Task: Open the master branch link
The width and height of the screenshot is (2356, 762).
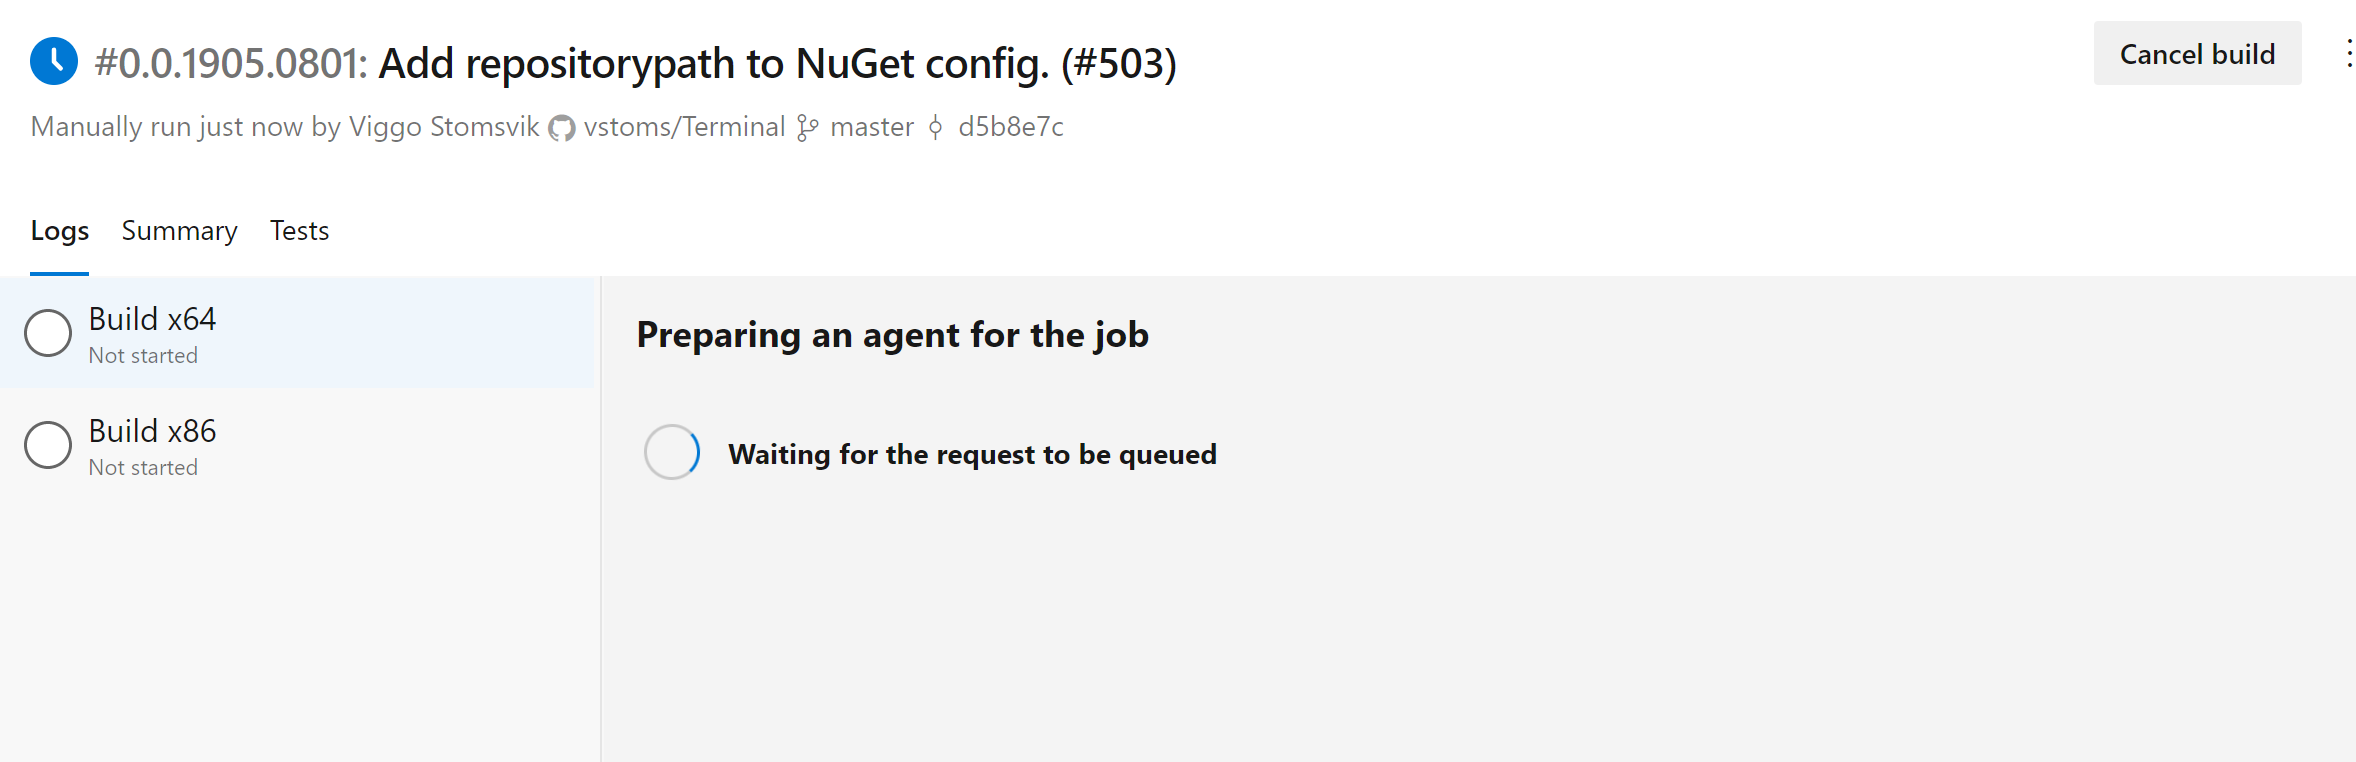Action: (x=872, y=127)
